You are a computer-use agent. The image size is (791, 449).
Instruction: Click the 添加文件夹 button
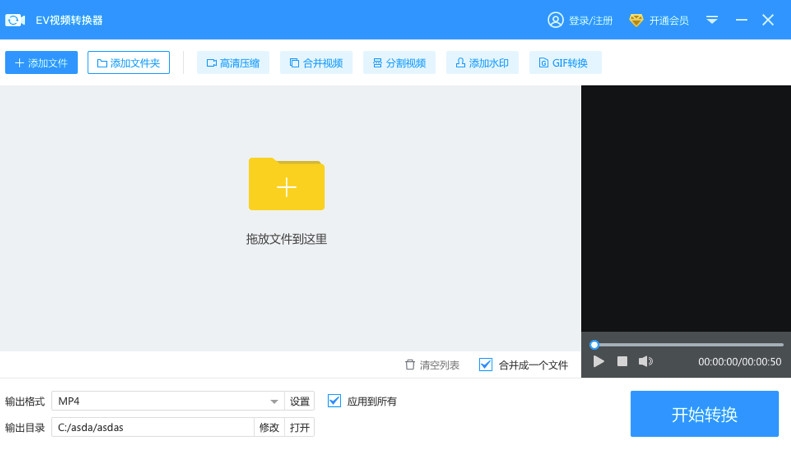(x=128, y=63)
